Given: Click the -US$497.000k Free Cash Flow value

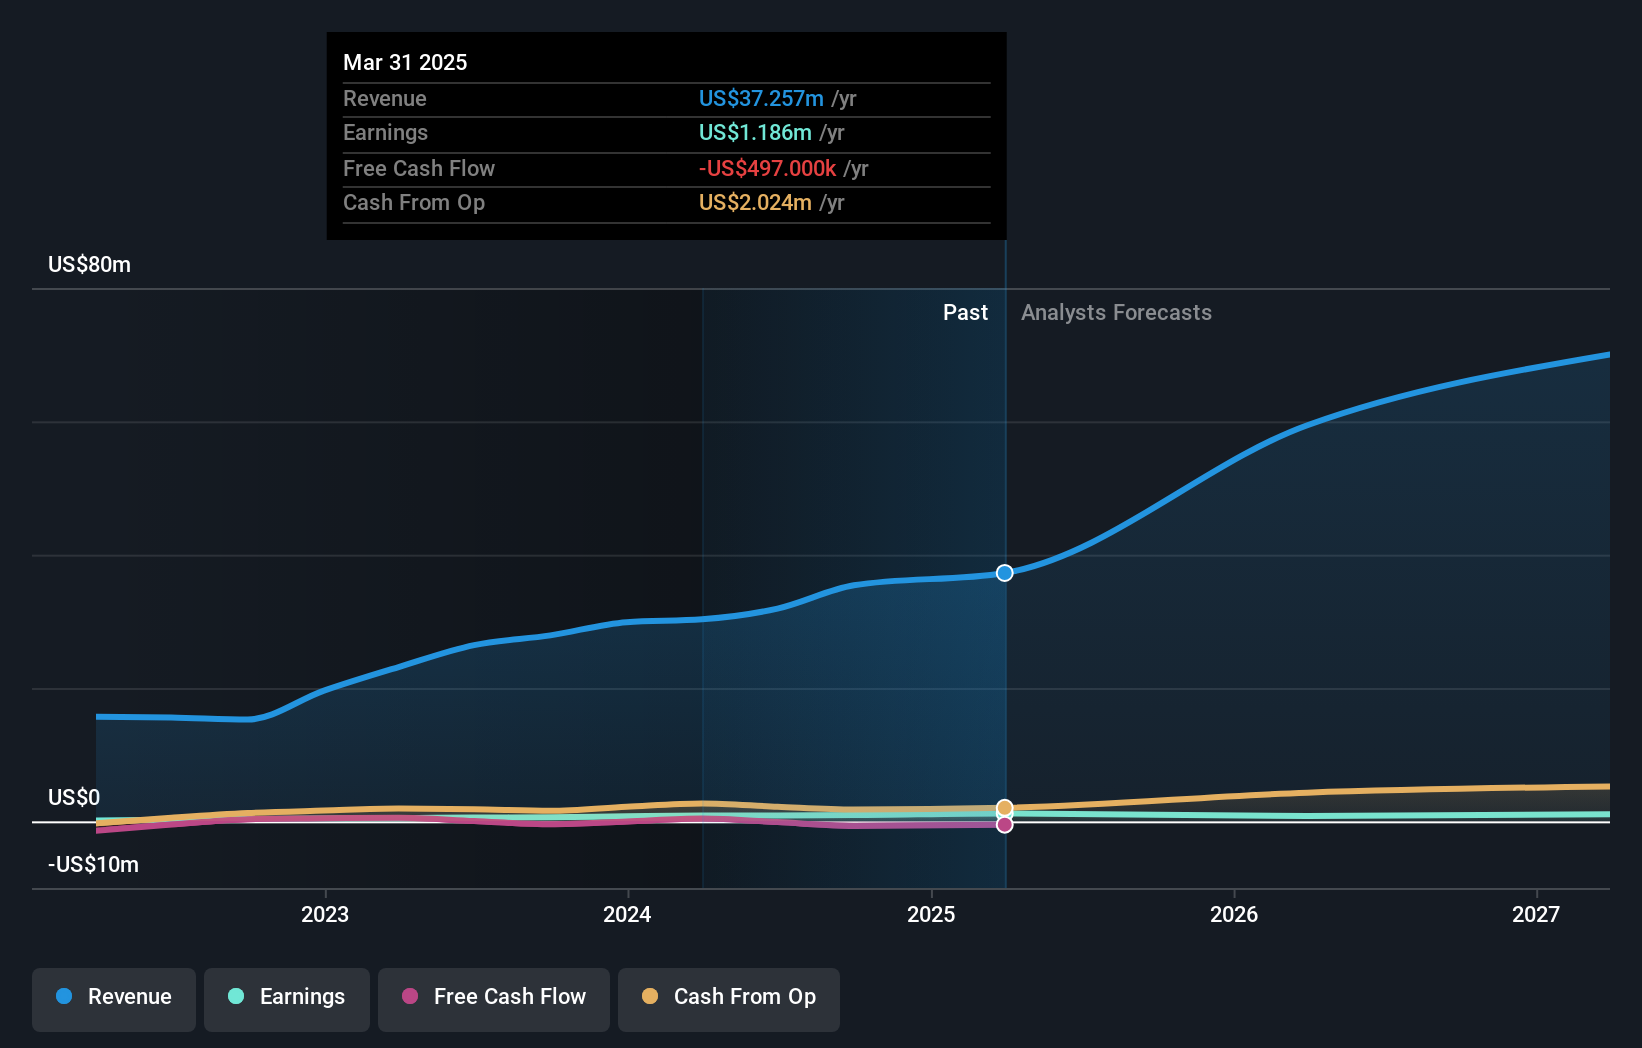Looking at the screenshot, I should pos(766,169).
